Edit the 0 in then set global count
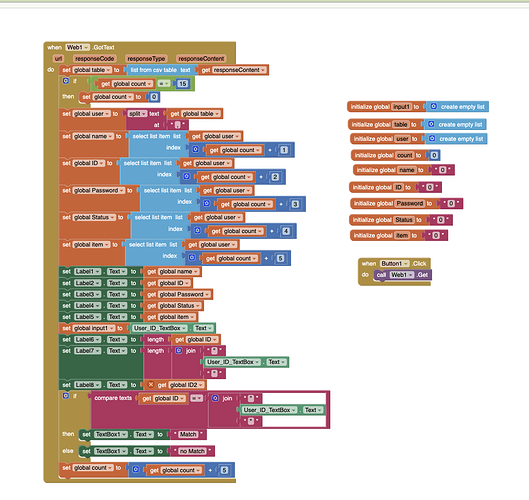Viewport: 529px width, 500px height. 154,97
